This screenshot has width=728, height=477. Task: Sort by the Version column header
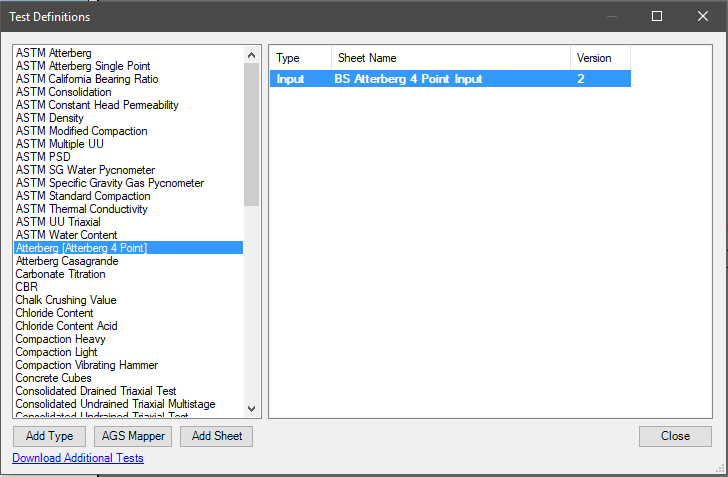point(600,58)
